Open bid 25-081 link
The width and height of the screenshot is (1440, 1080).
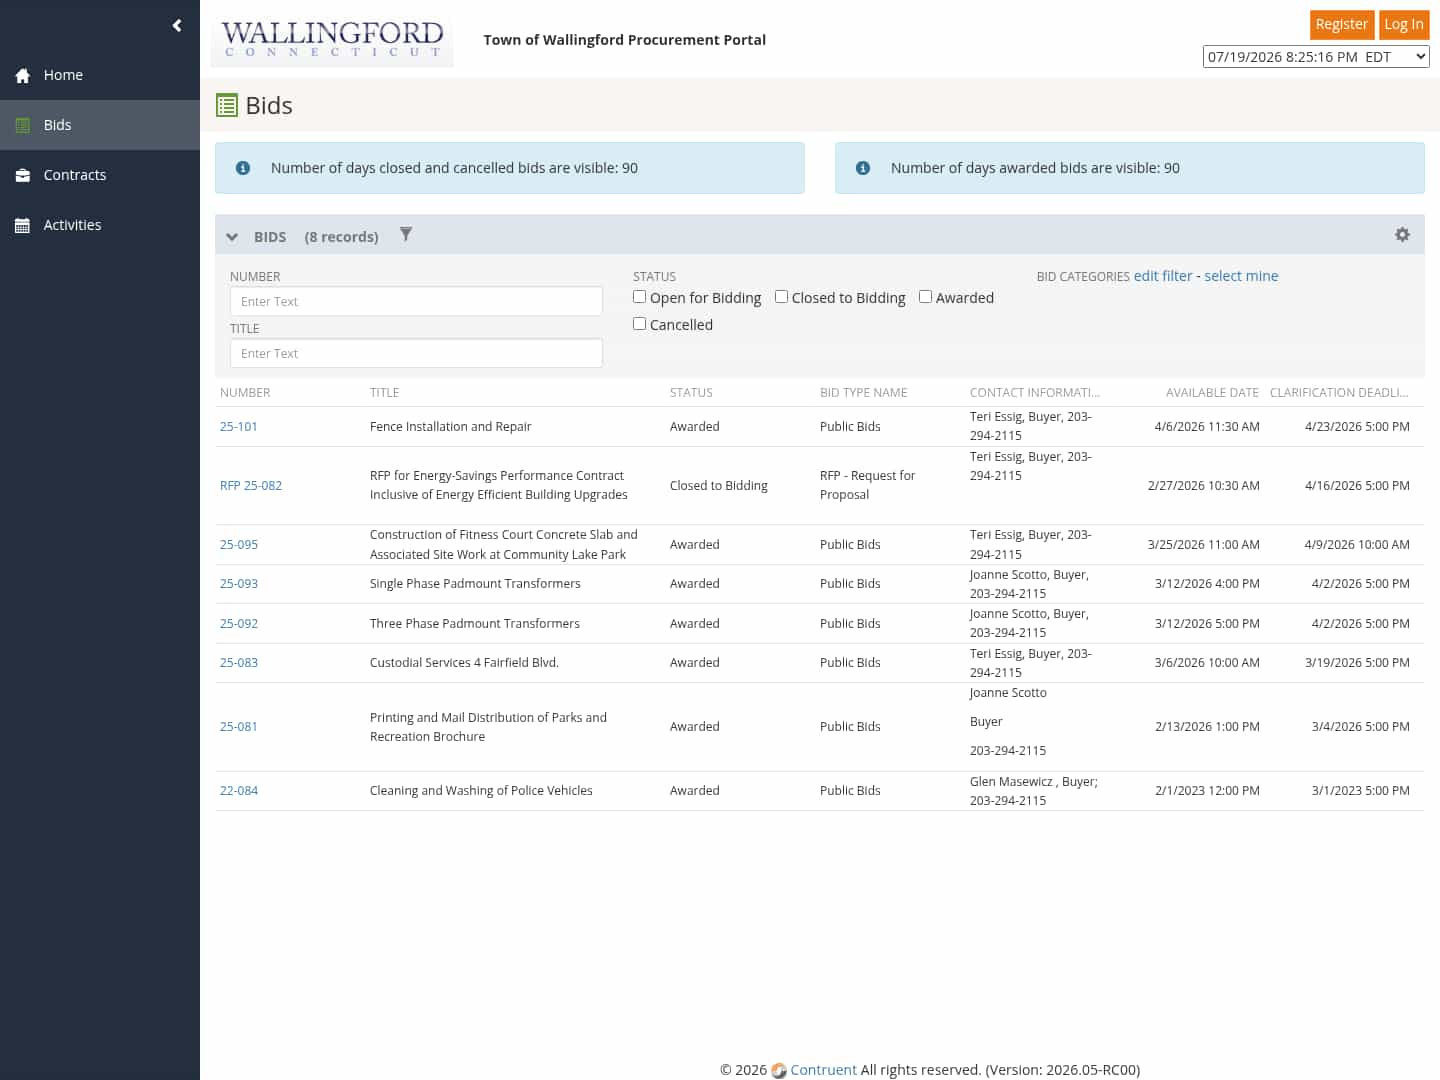pos(239,726)
